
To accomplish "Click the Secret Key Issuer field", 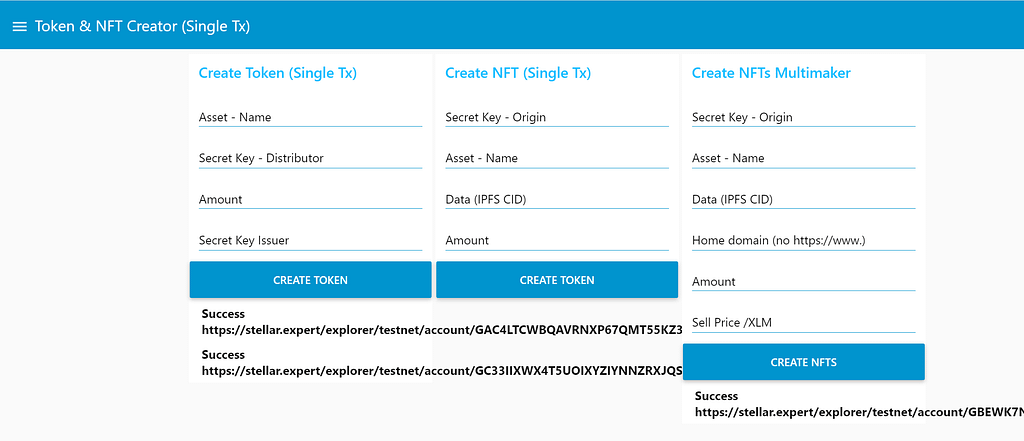I will coord(310,240).
